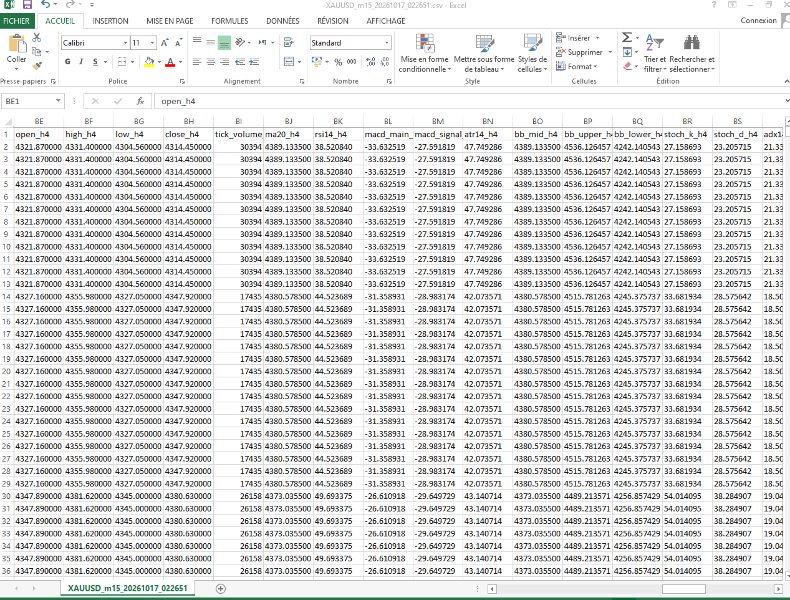Apply percent style format
Image resolution: width=790 pixels, height=600 pixels.
pos(338,62)
